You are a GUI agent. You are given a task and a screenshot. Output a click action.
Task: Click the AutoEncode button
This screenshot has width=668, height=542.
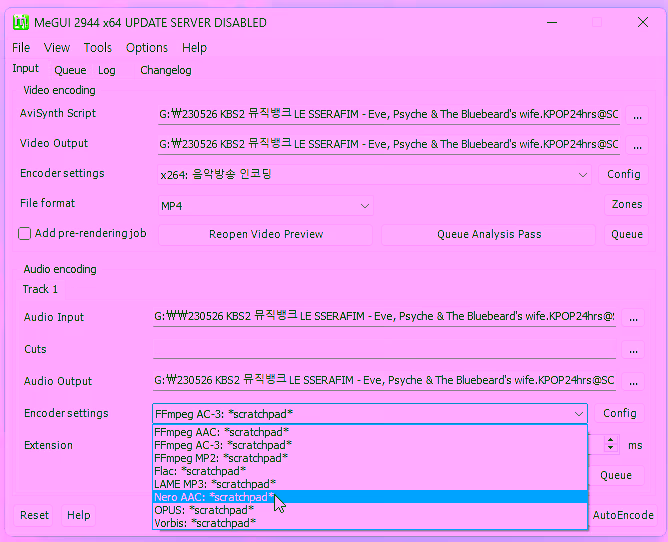tap(623, 515)
